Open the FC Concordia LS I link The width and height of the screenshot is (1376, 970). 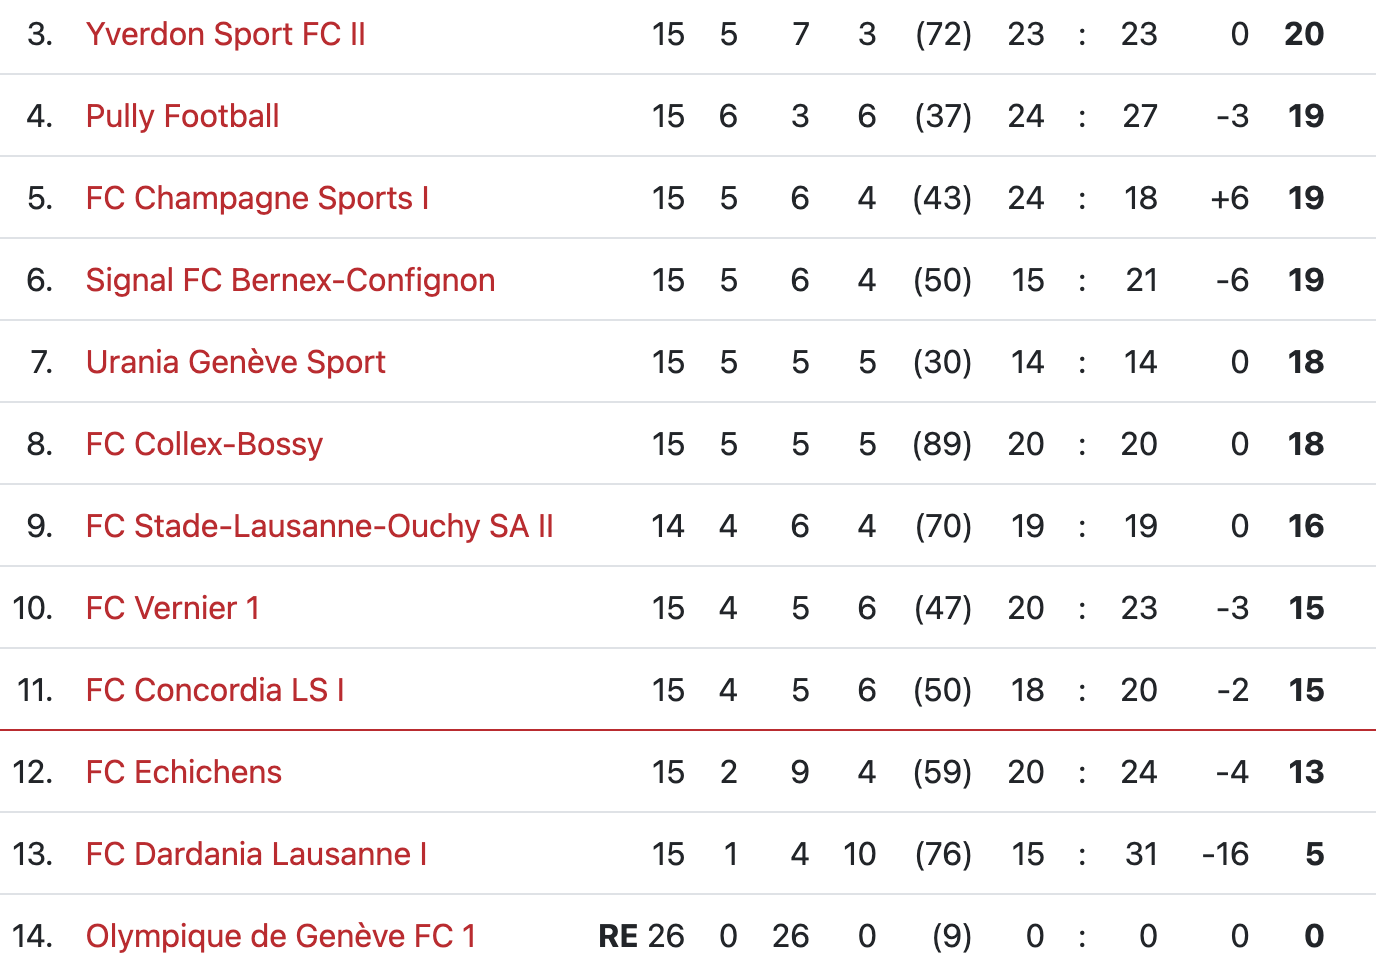click(x=215, y=691)
